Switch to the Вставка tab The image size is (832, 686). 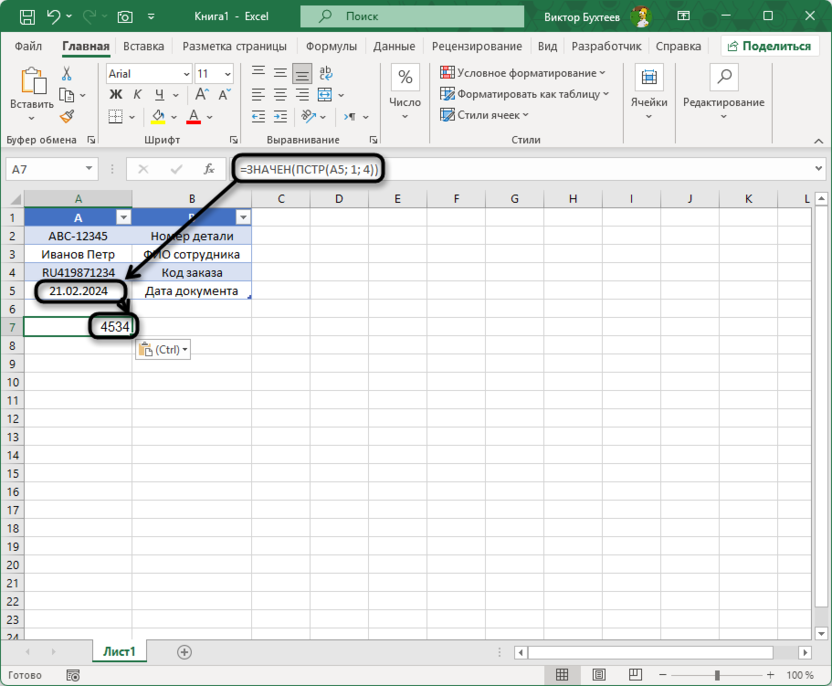(143, 46)
